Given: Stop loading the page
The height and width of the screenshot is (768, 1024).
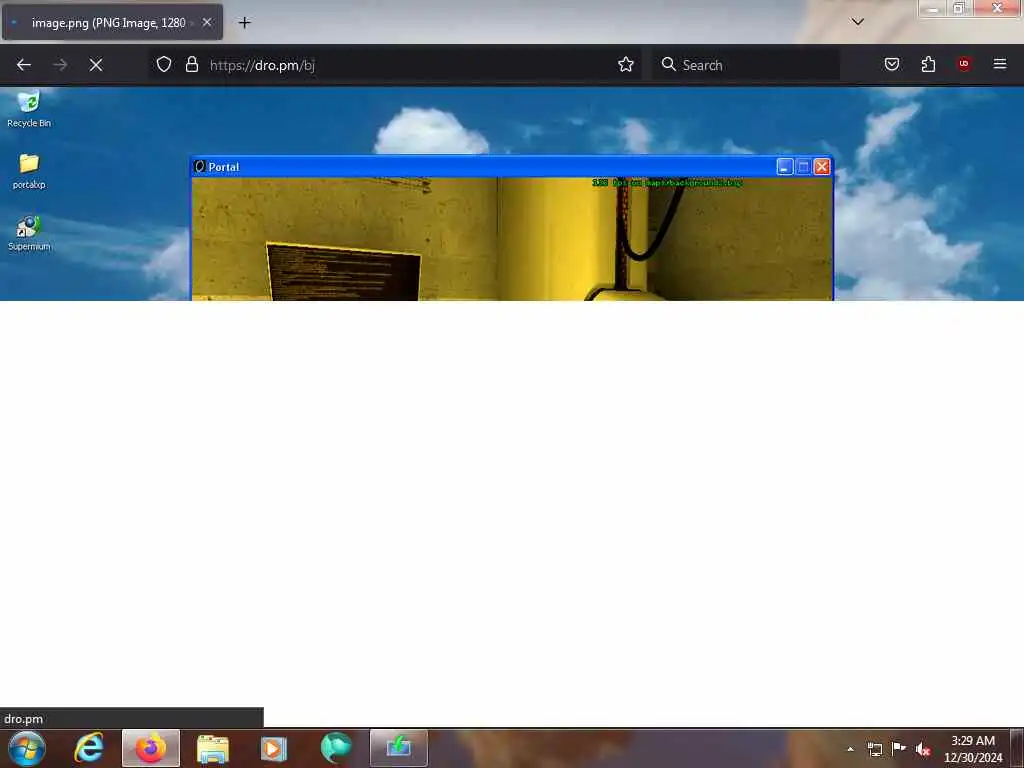Looking at the screenshot, I should [x=96, y=65].
